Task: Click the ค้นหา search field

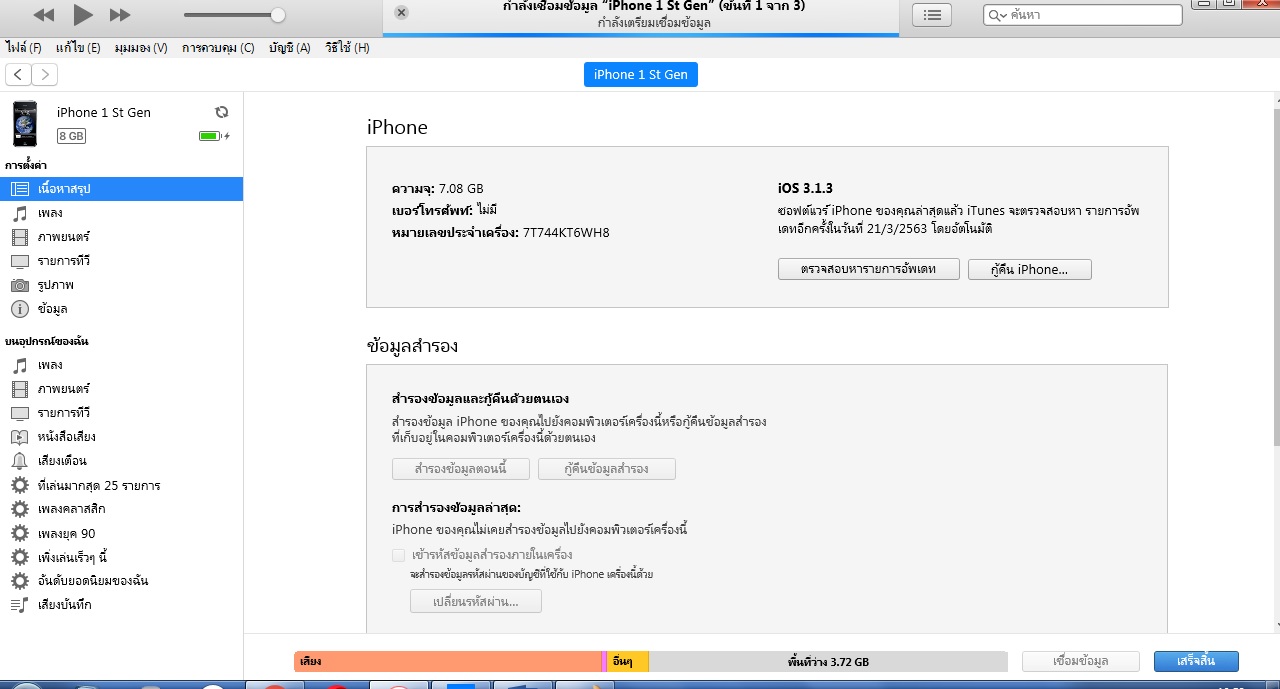Action: [x=1083, y=15]
